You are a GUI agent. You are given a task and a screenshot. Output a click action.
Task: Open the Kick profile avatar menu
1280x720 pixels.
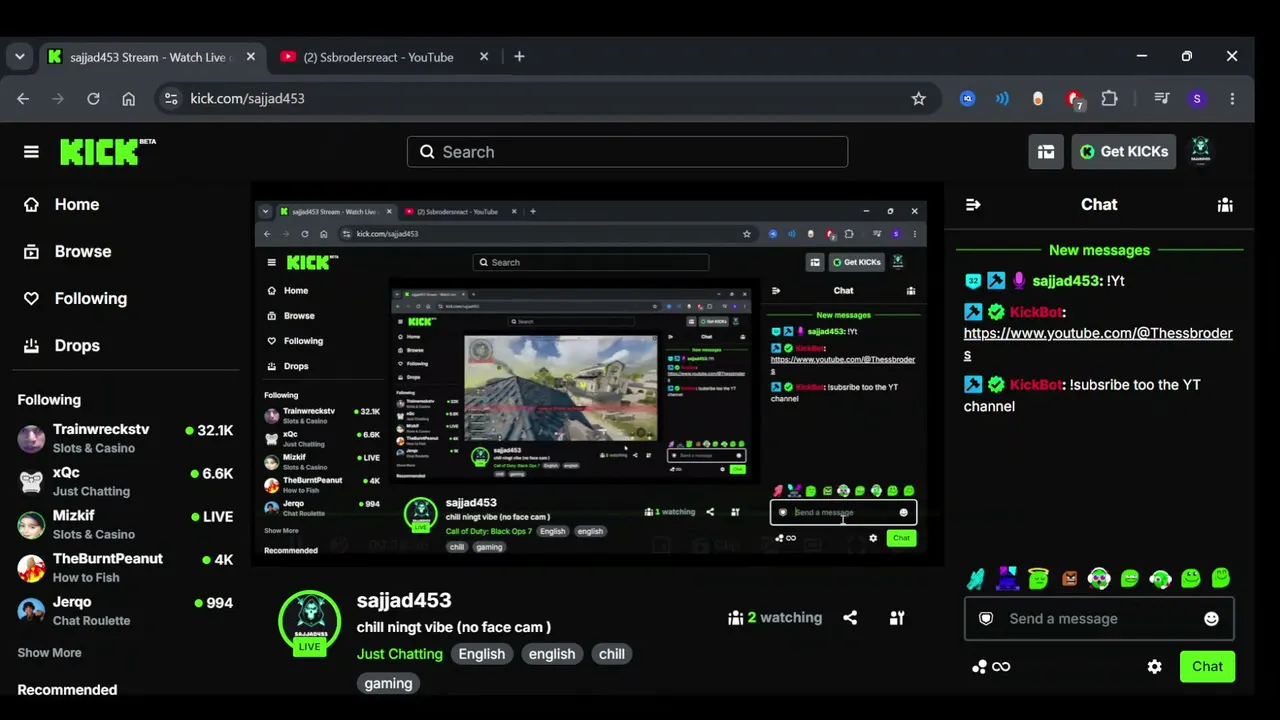(x=1201, y=152)
